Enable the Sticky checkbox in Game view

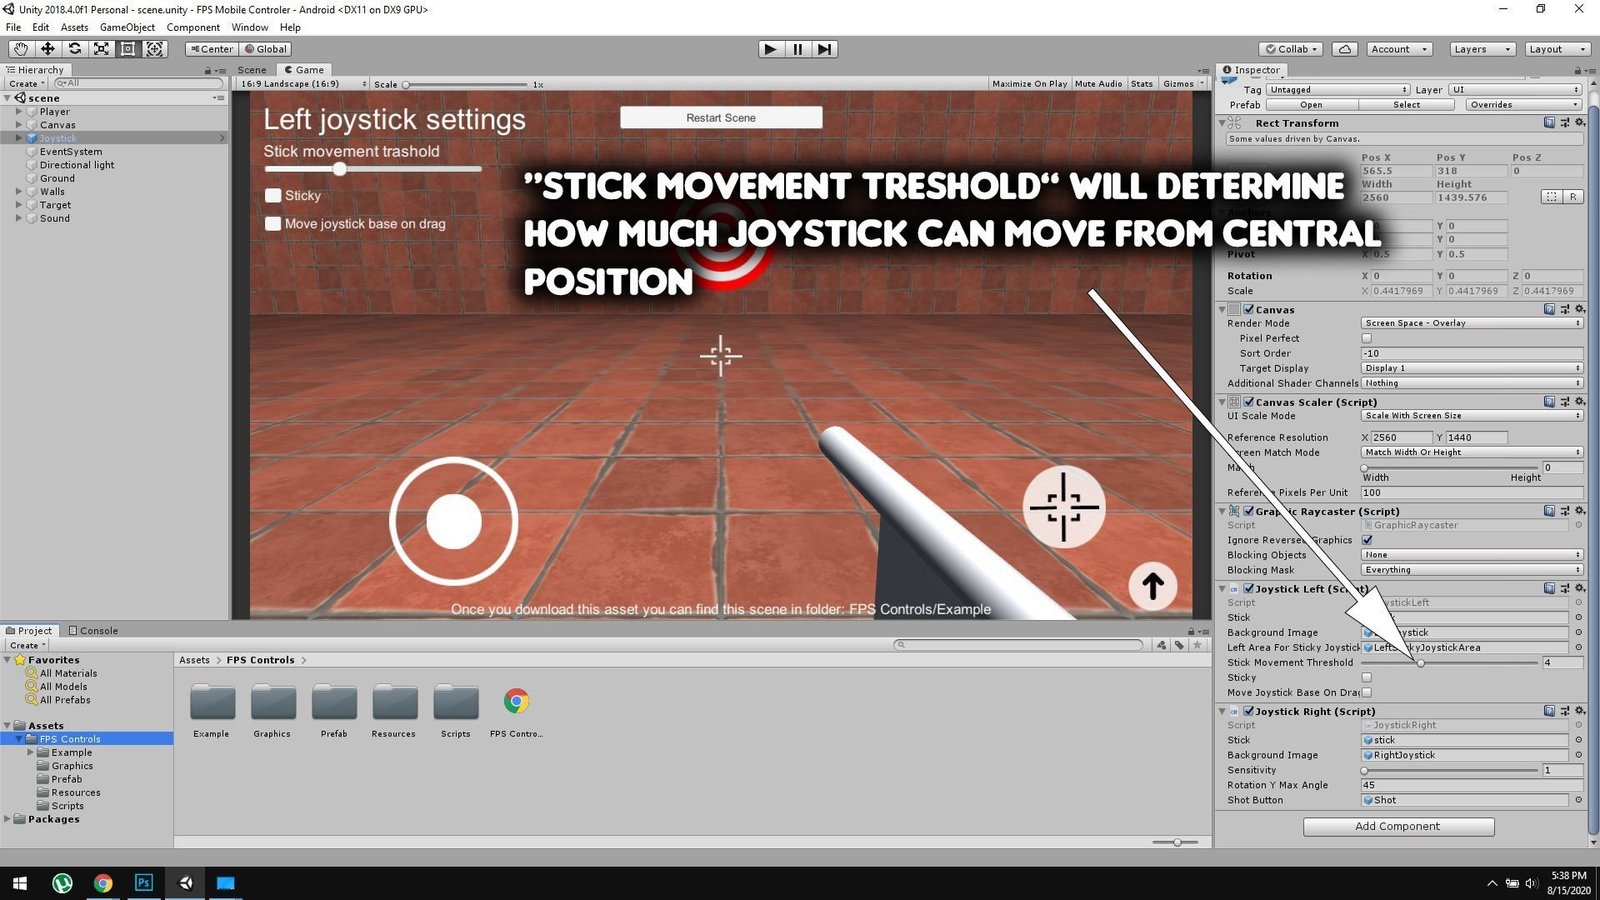[x=273, y=196]
